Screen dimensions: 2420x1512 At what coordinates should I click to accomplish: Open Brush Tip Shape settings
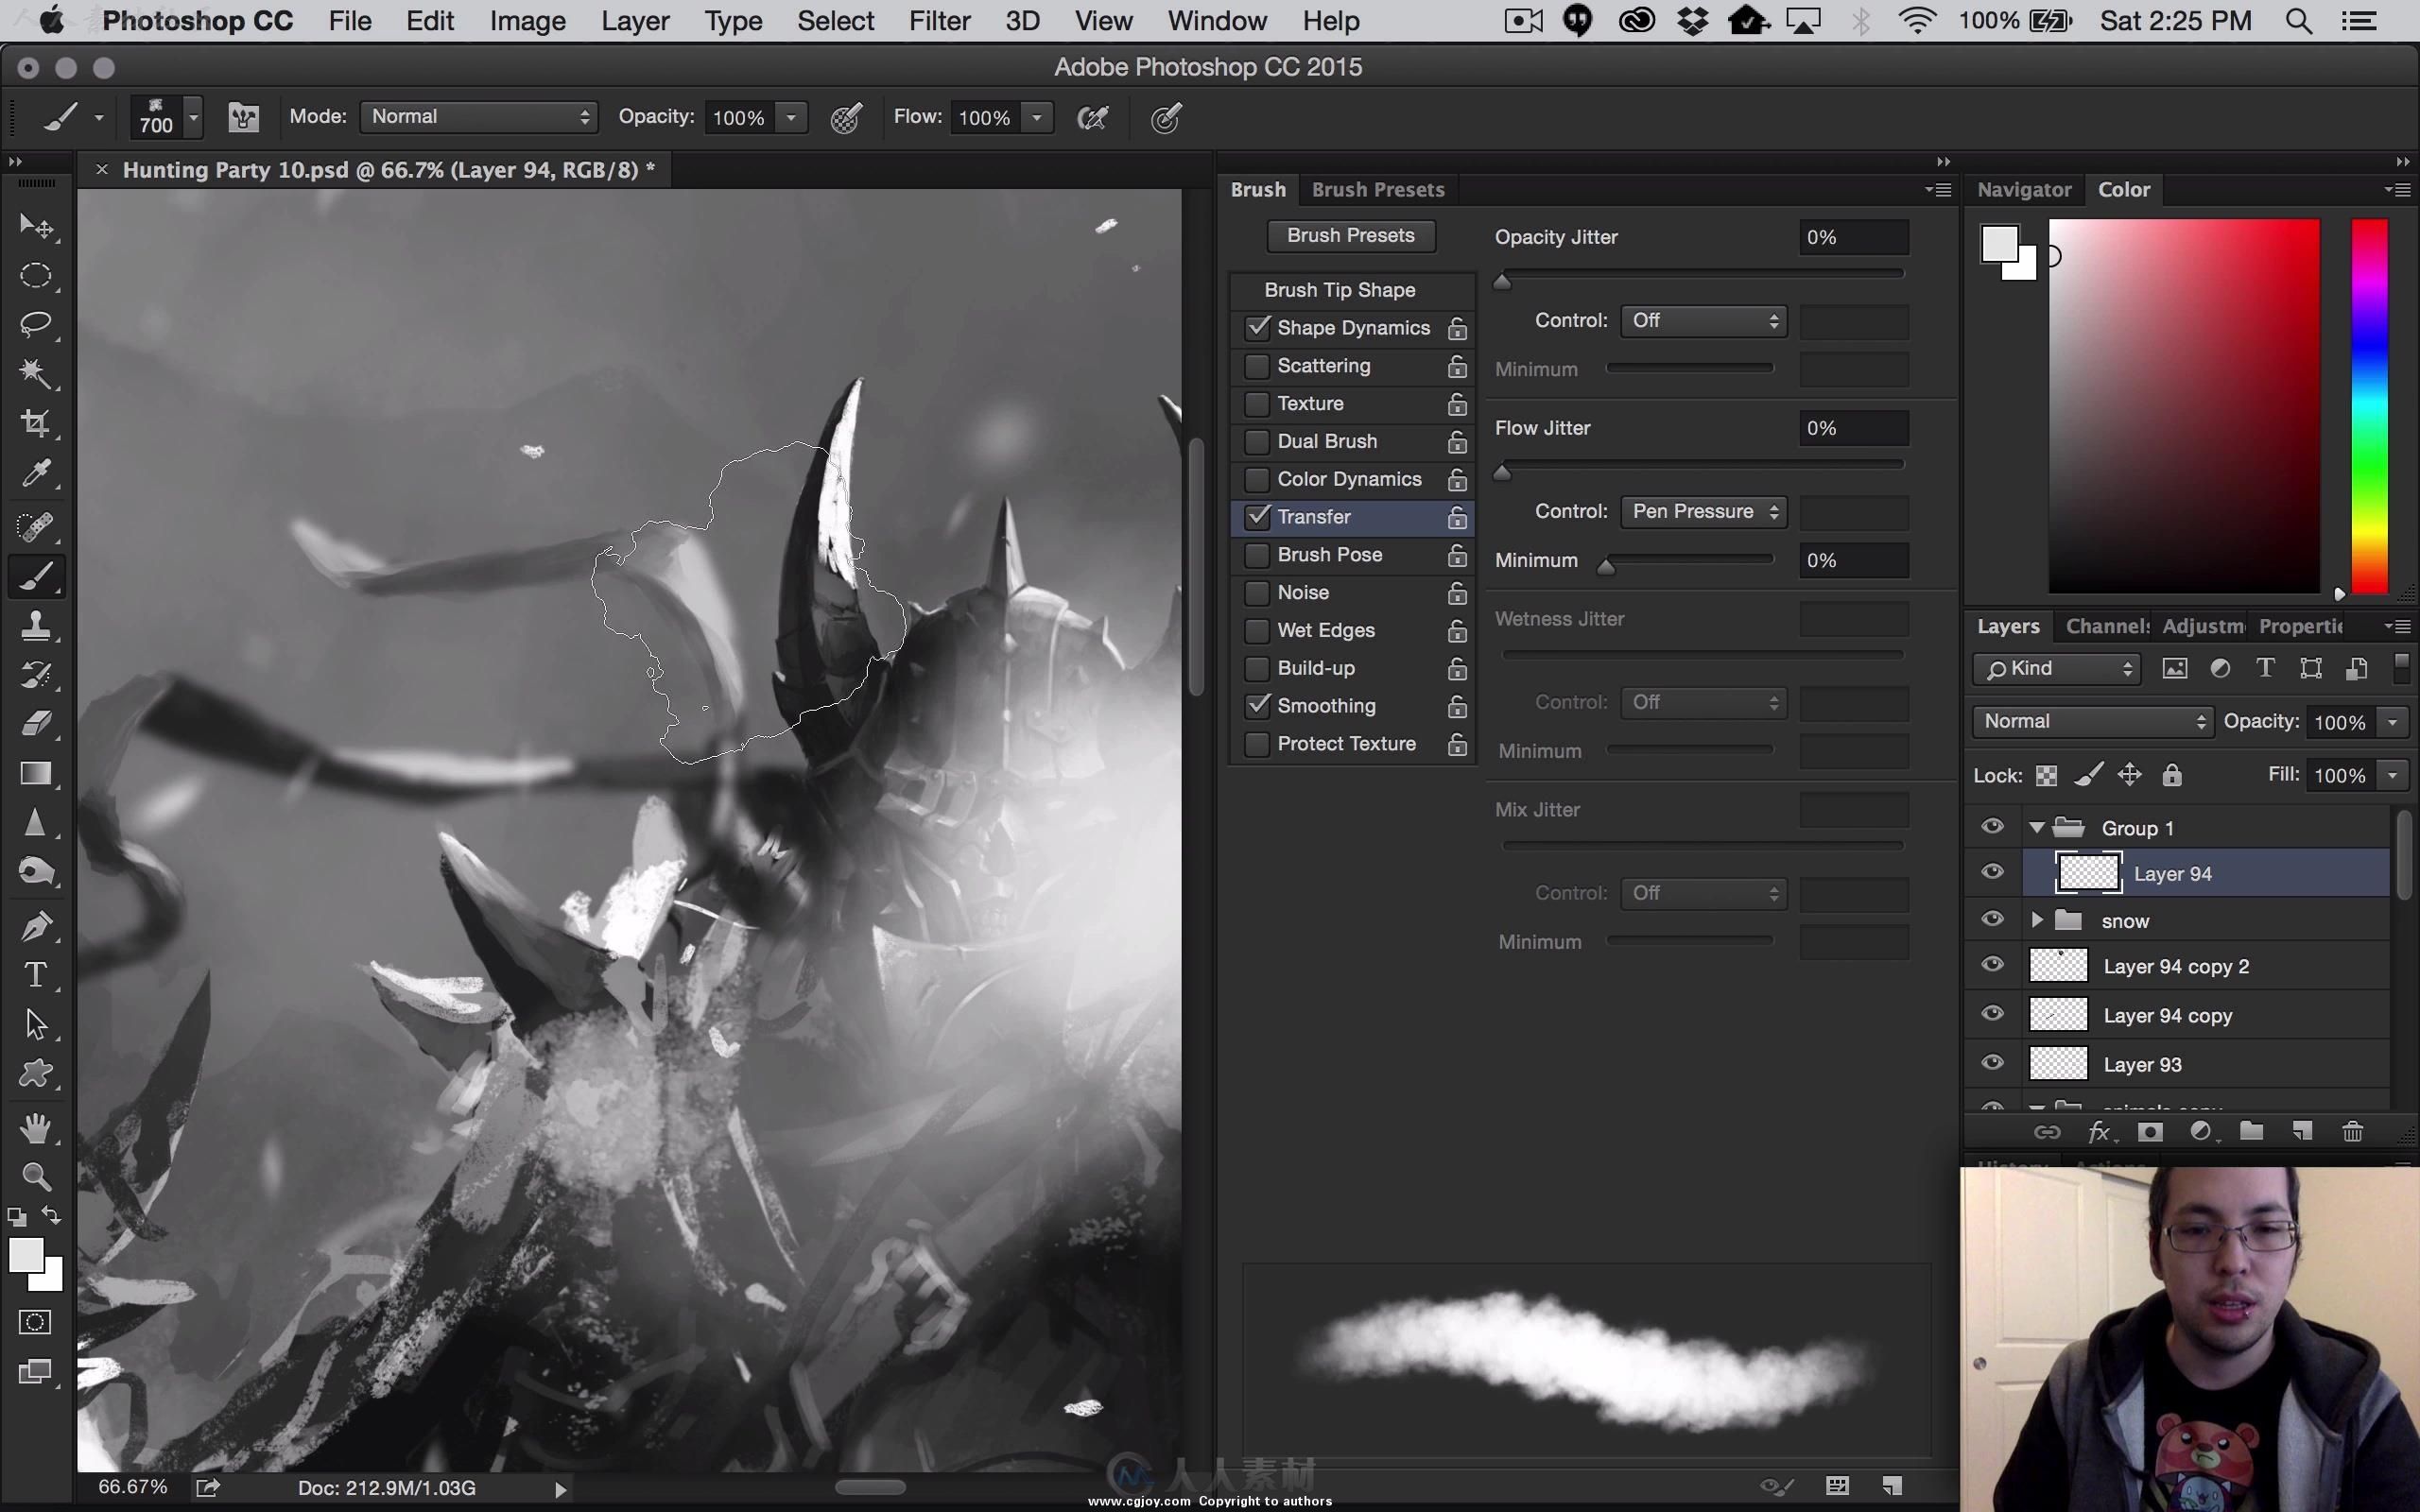coord(1340,290)
